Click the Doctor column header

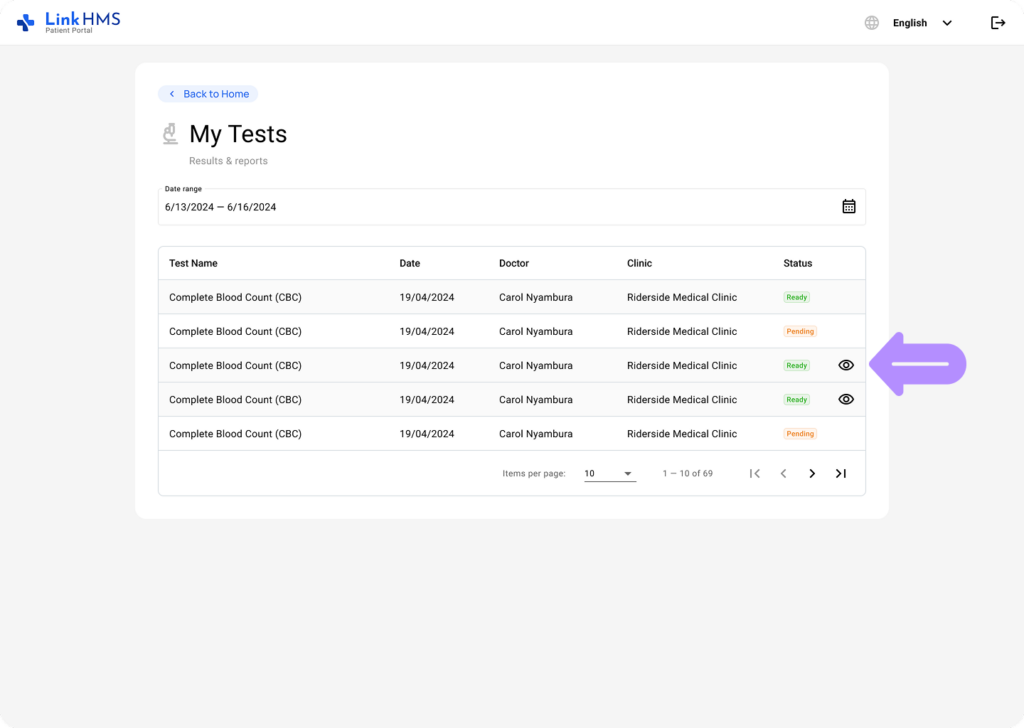click(x=514, y=263)
